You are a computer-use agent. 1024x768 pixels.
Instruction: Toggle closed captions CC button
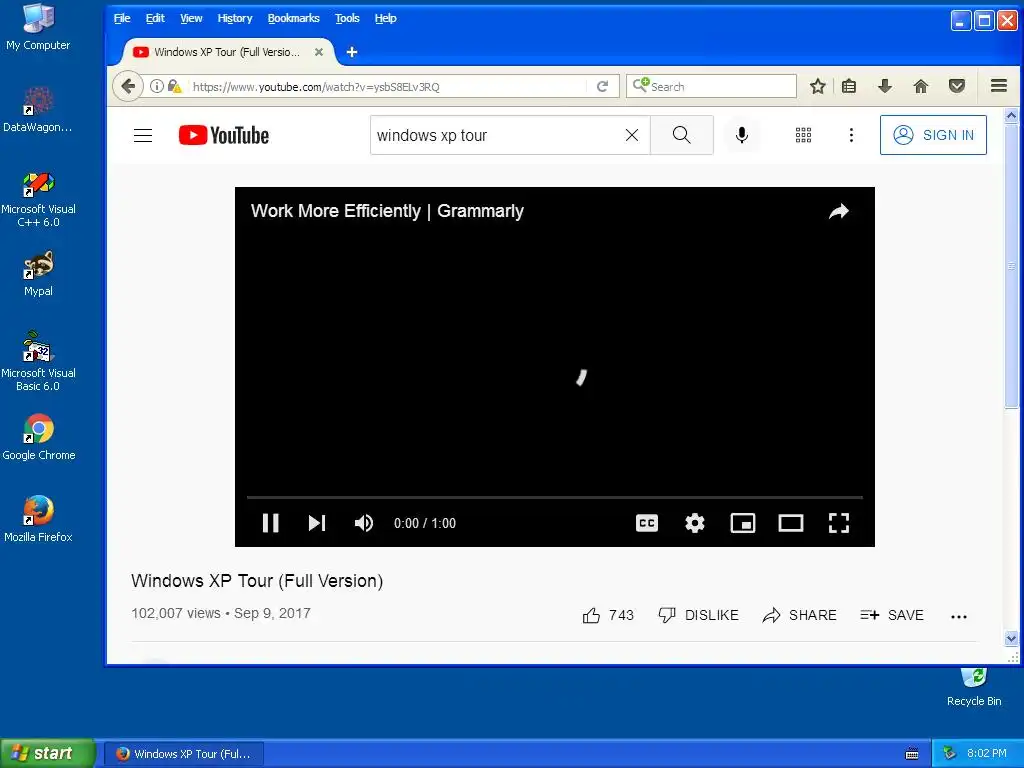(647, 523)
